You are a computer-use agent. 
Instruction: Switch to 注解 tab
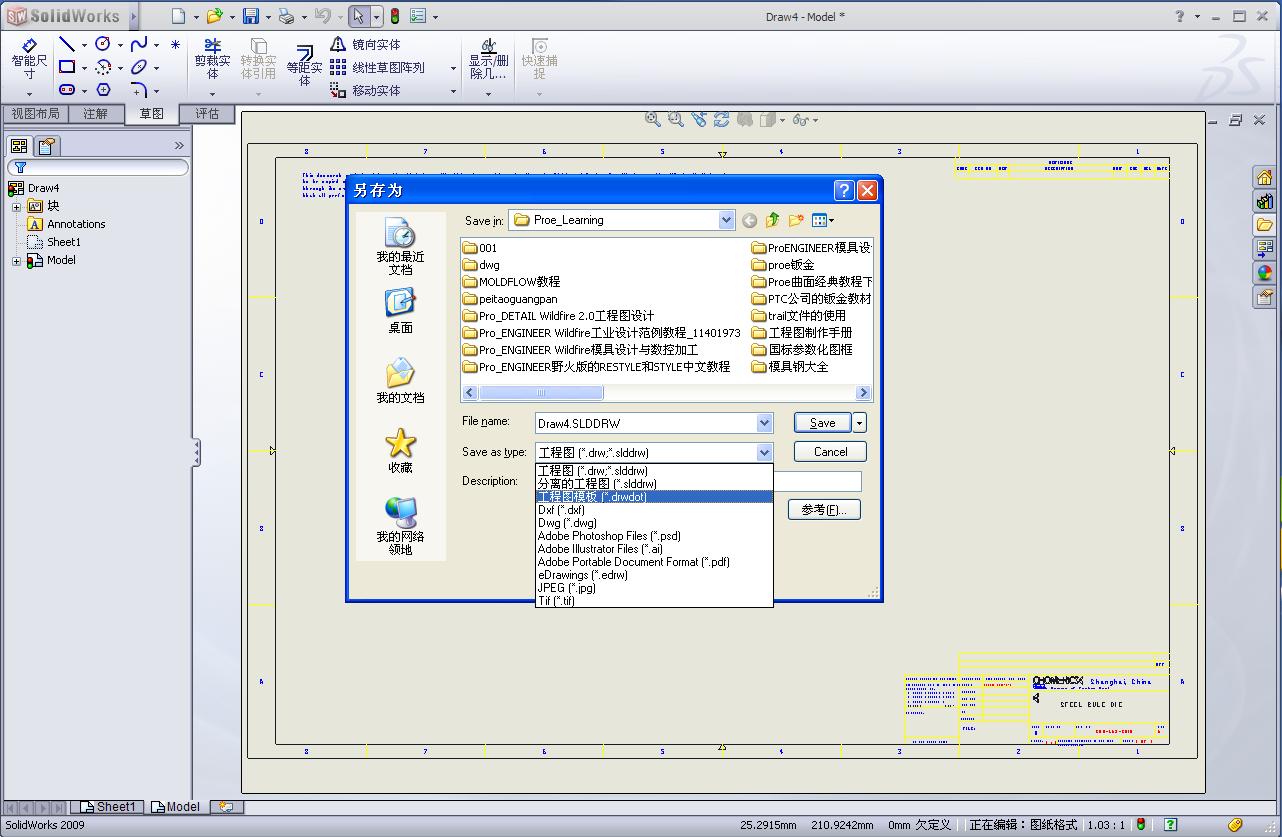point(95,114)
